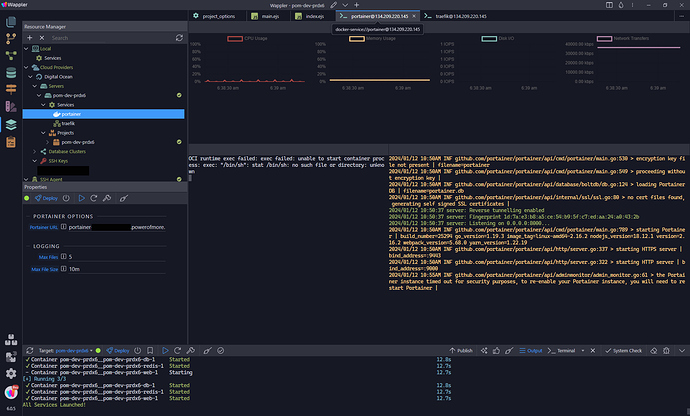This screenshot has height=416, width=690.
Task: Click the restart icon in Properties toolbar
Action: (x=94, y=198)
